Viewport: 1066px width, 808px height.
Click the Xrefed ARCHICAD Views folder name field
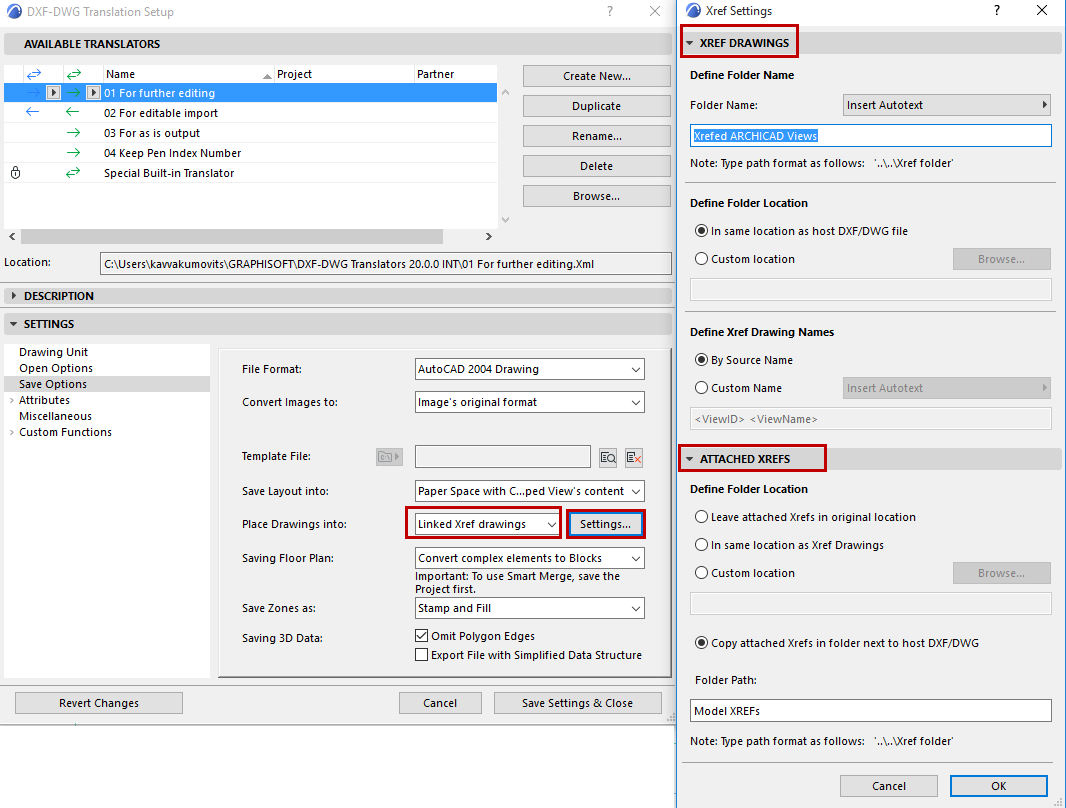[x=870, y=135]
